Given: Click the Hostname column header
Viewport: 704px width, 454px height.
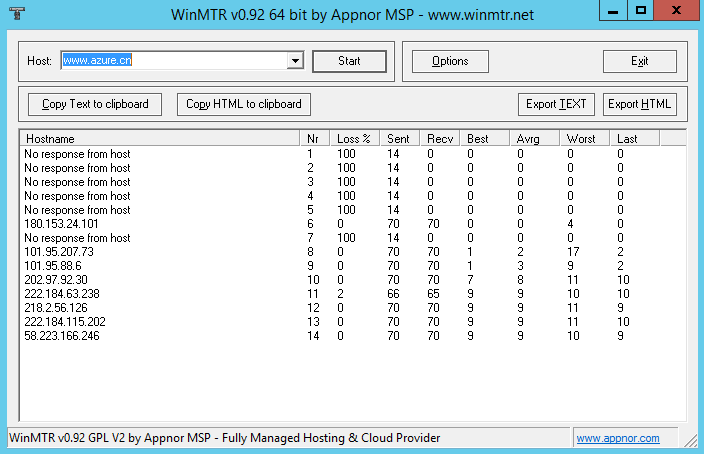Looking at the screenshot, I should pos(160,138).
